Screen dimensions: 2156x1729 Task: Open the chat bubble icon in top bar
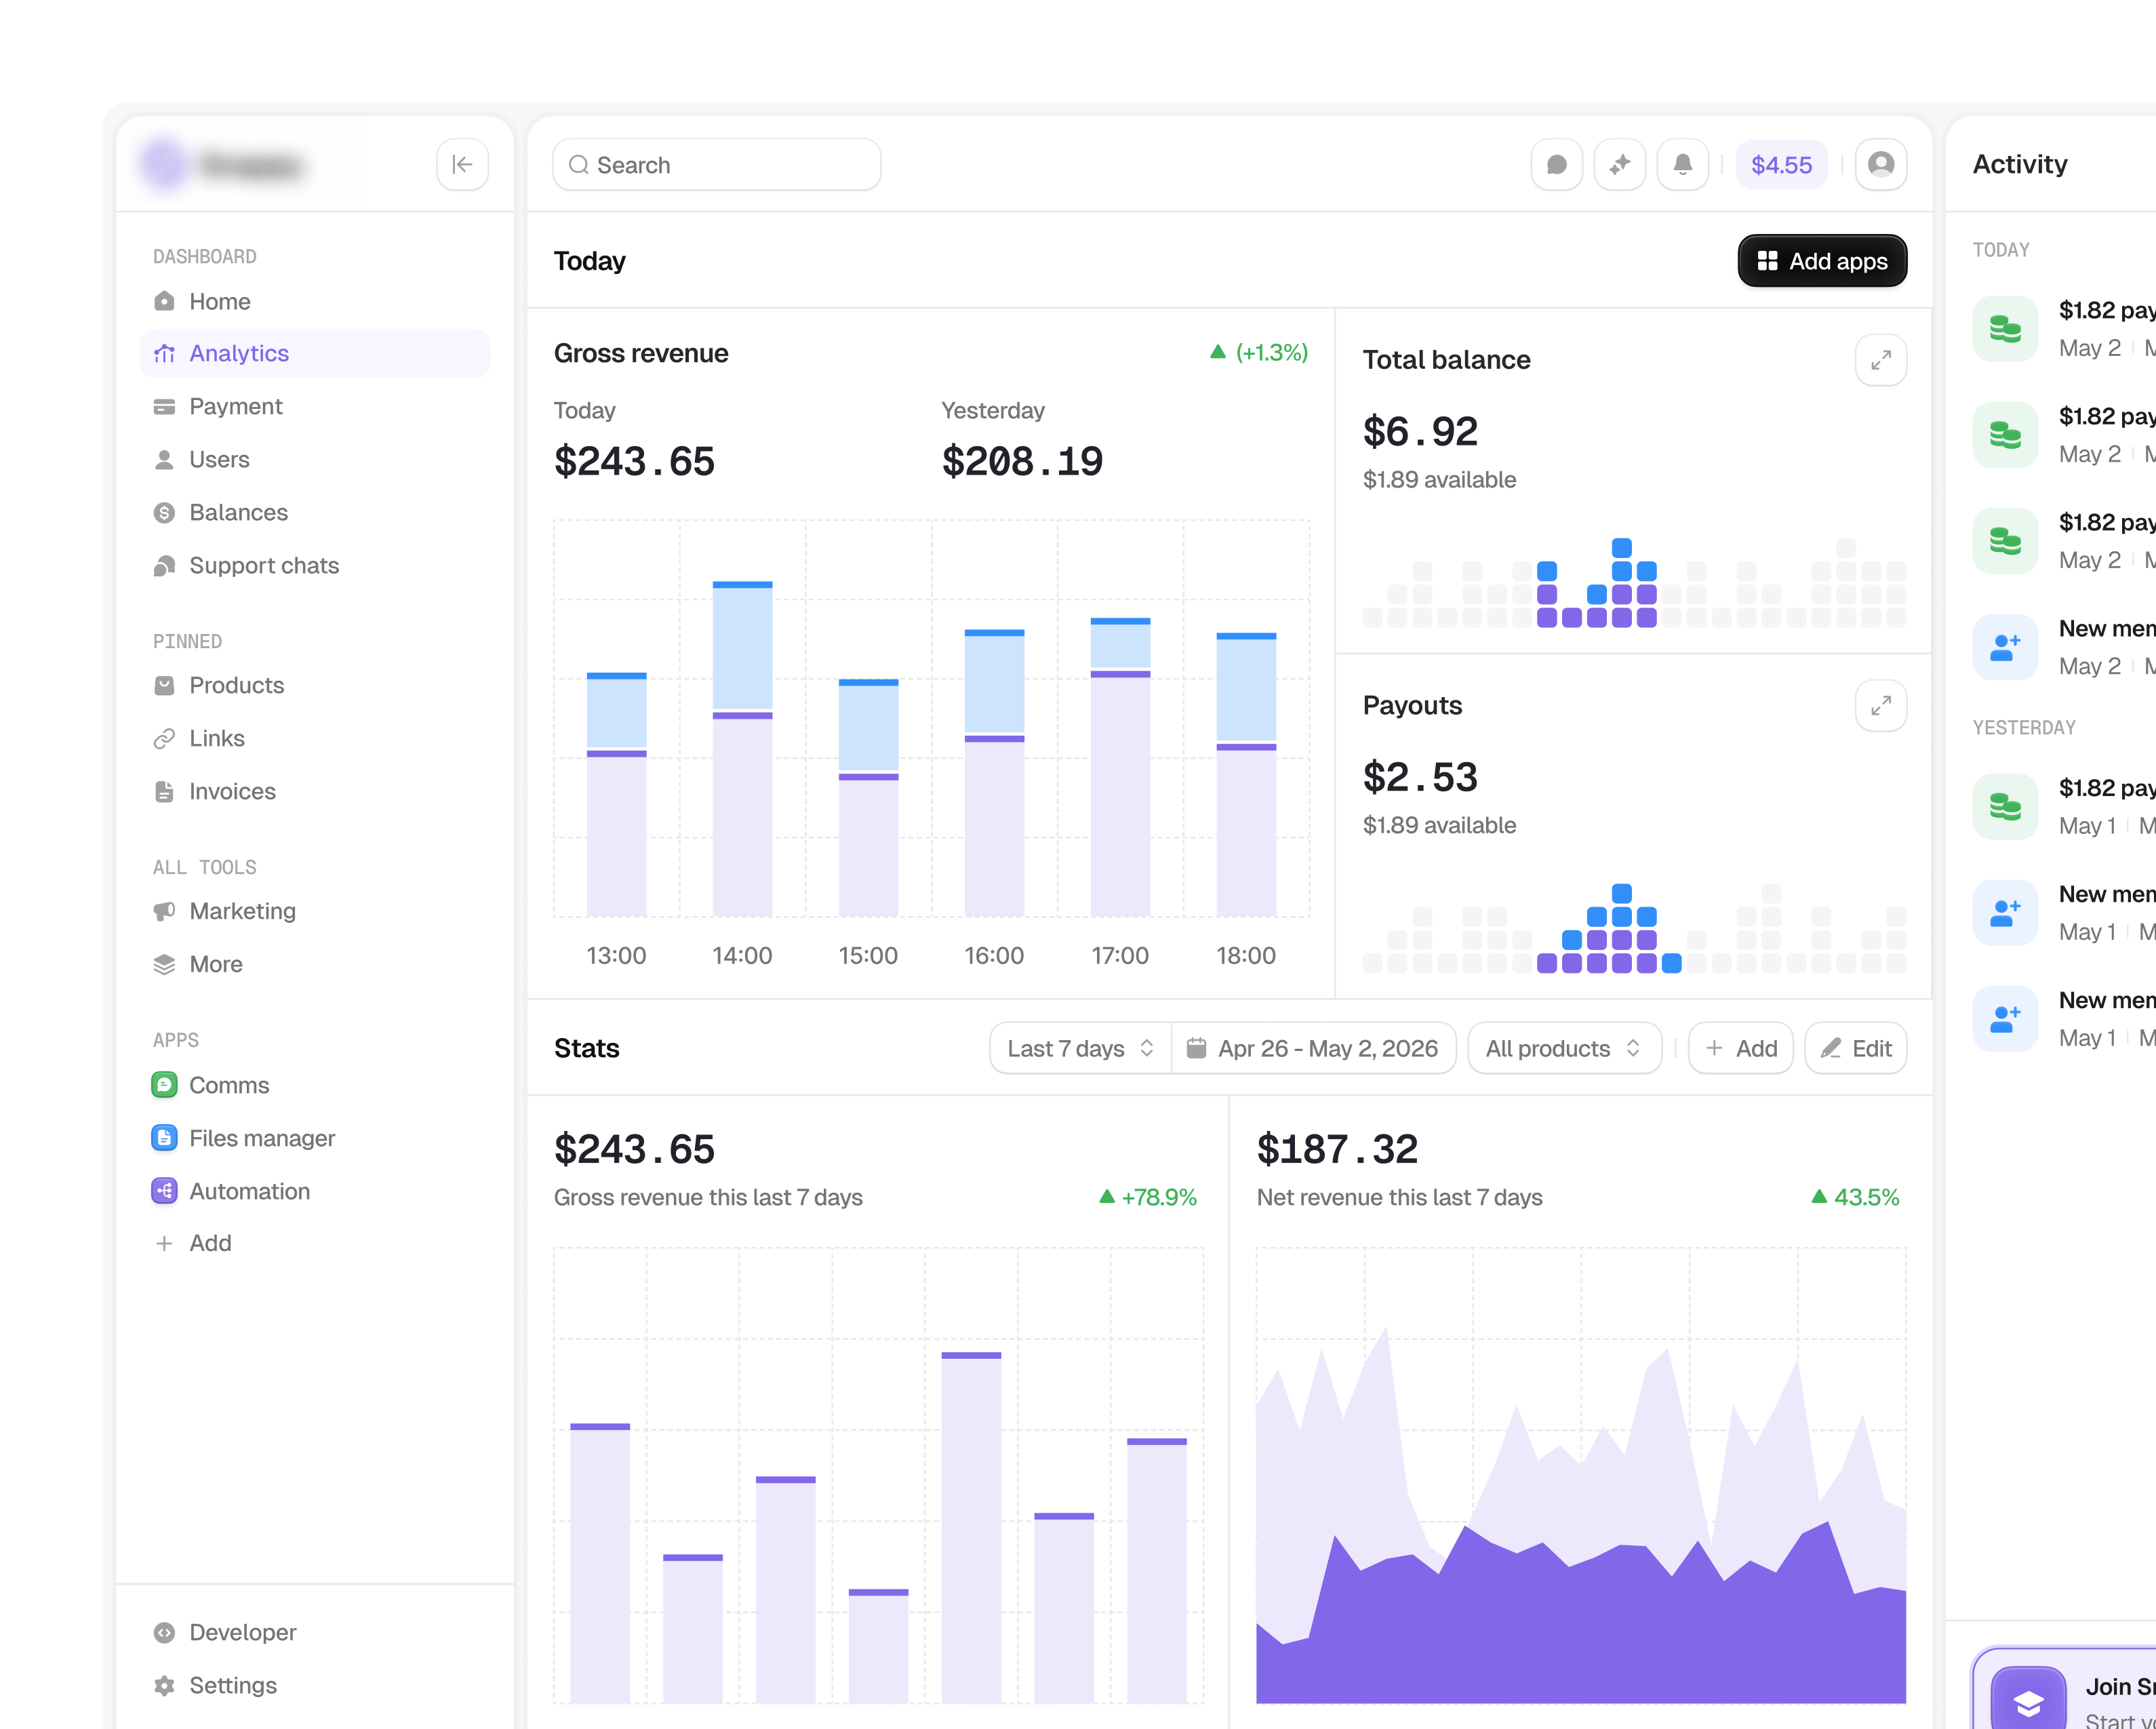click(1556, 164)
